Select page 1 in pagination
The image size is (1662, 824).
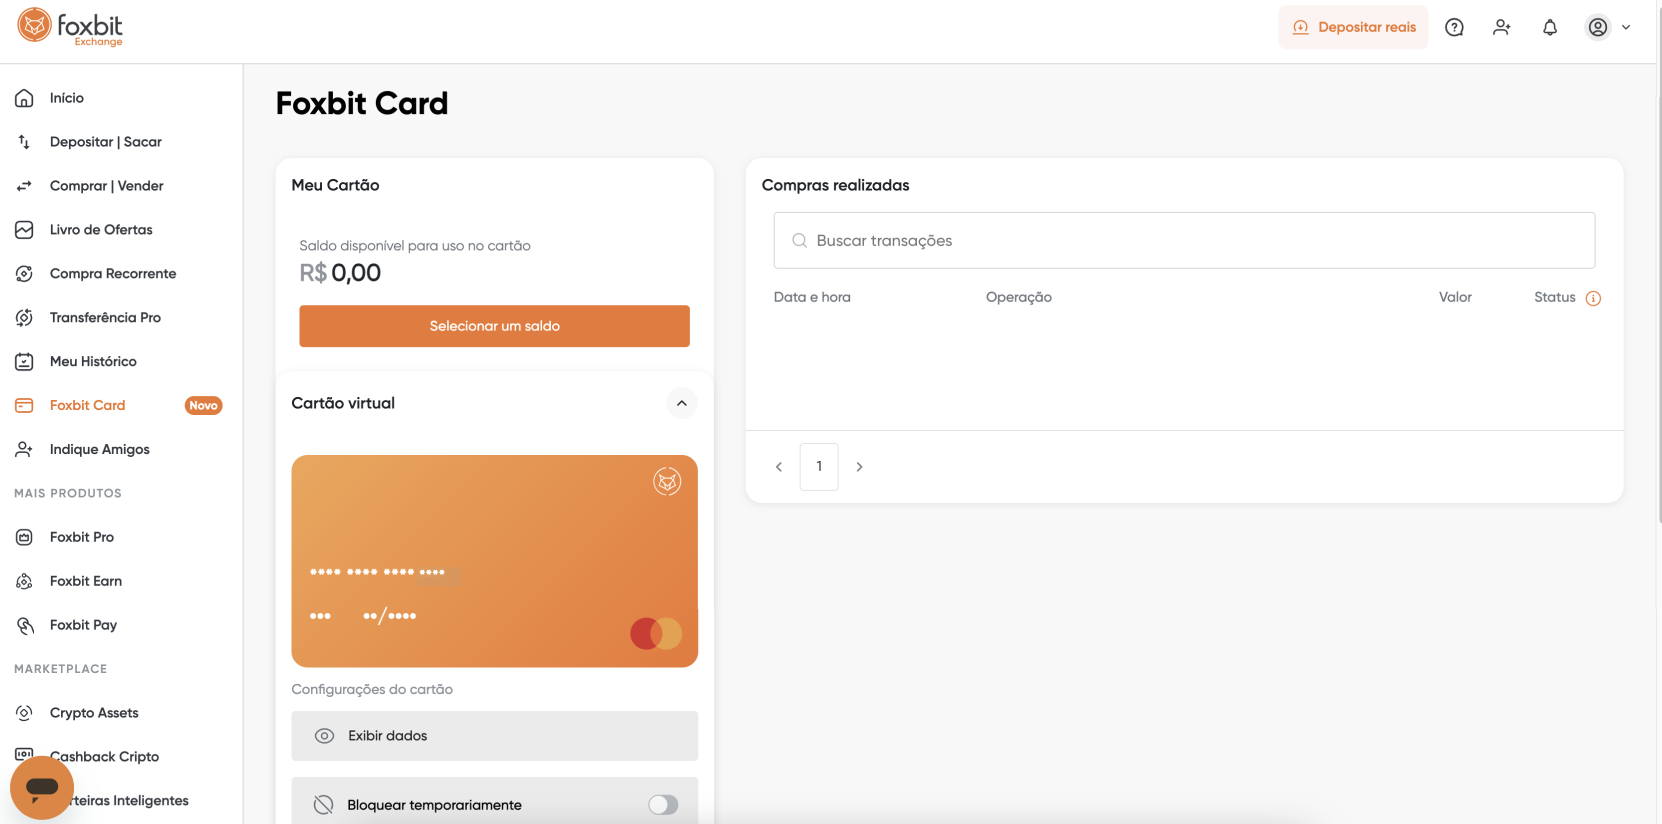click(819, 467)
